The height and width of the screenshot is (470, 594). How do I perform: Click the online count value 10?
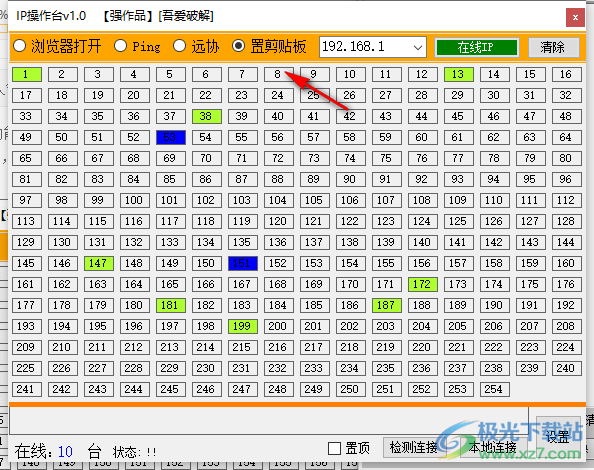(65, 452)
